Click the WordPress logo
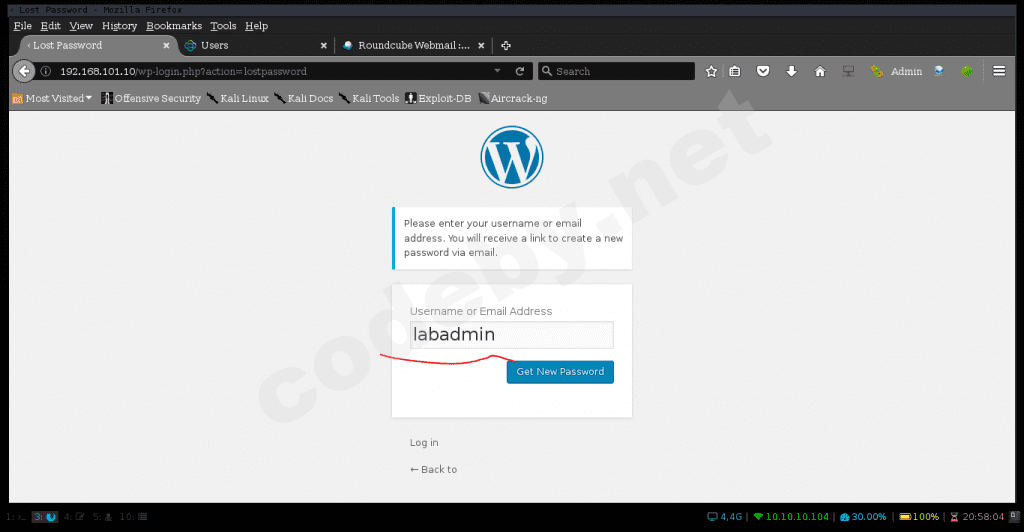This screenshot has height=532, width=1024. click(512, 157)
